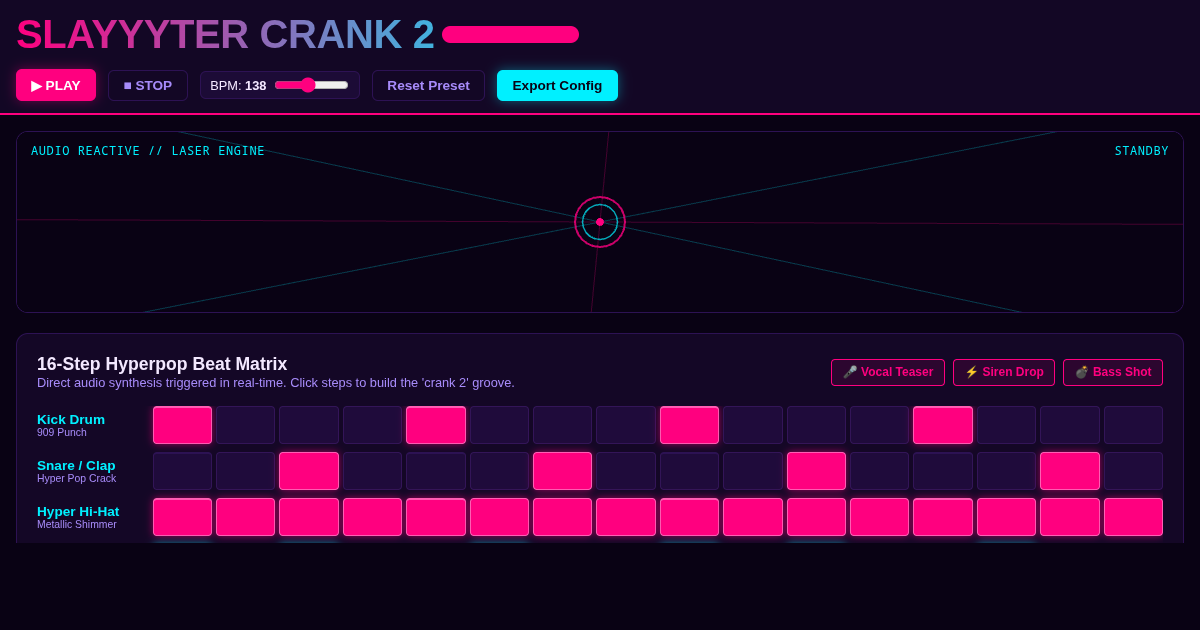The image size is (1200, 630).
Task: Enable Kick Drum step 2
Action: coord(246,425)
